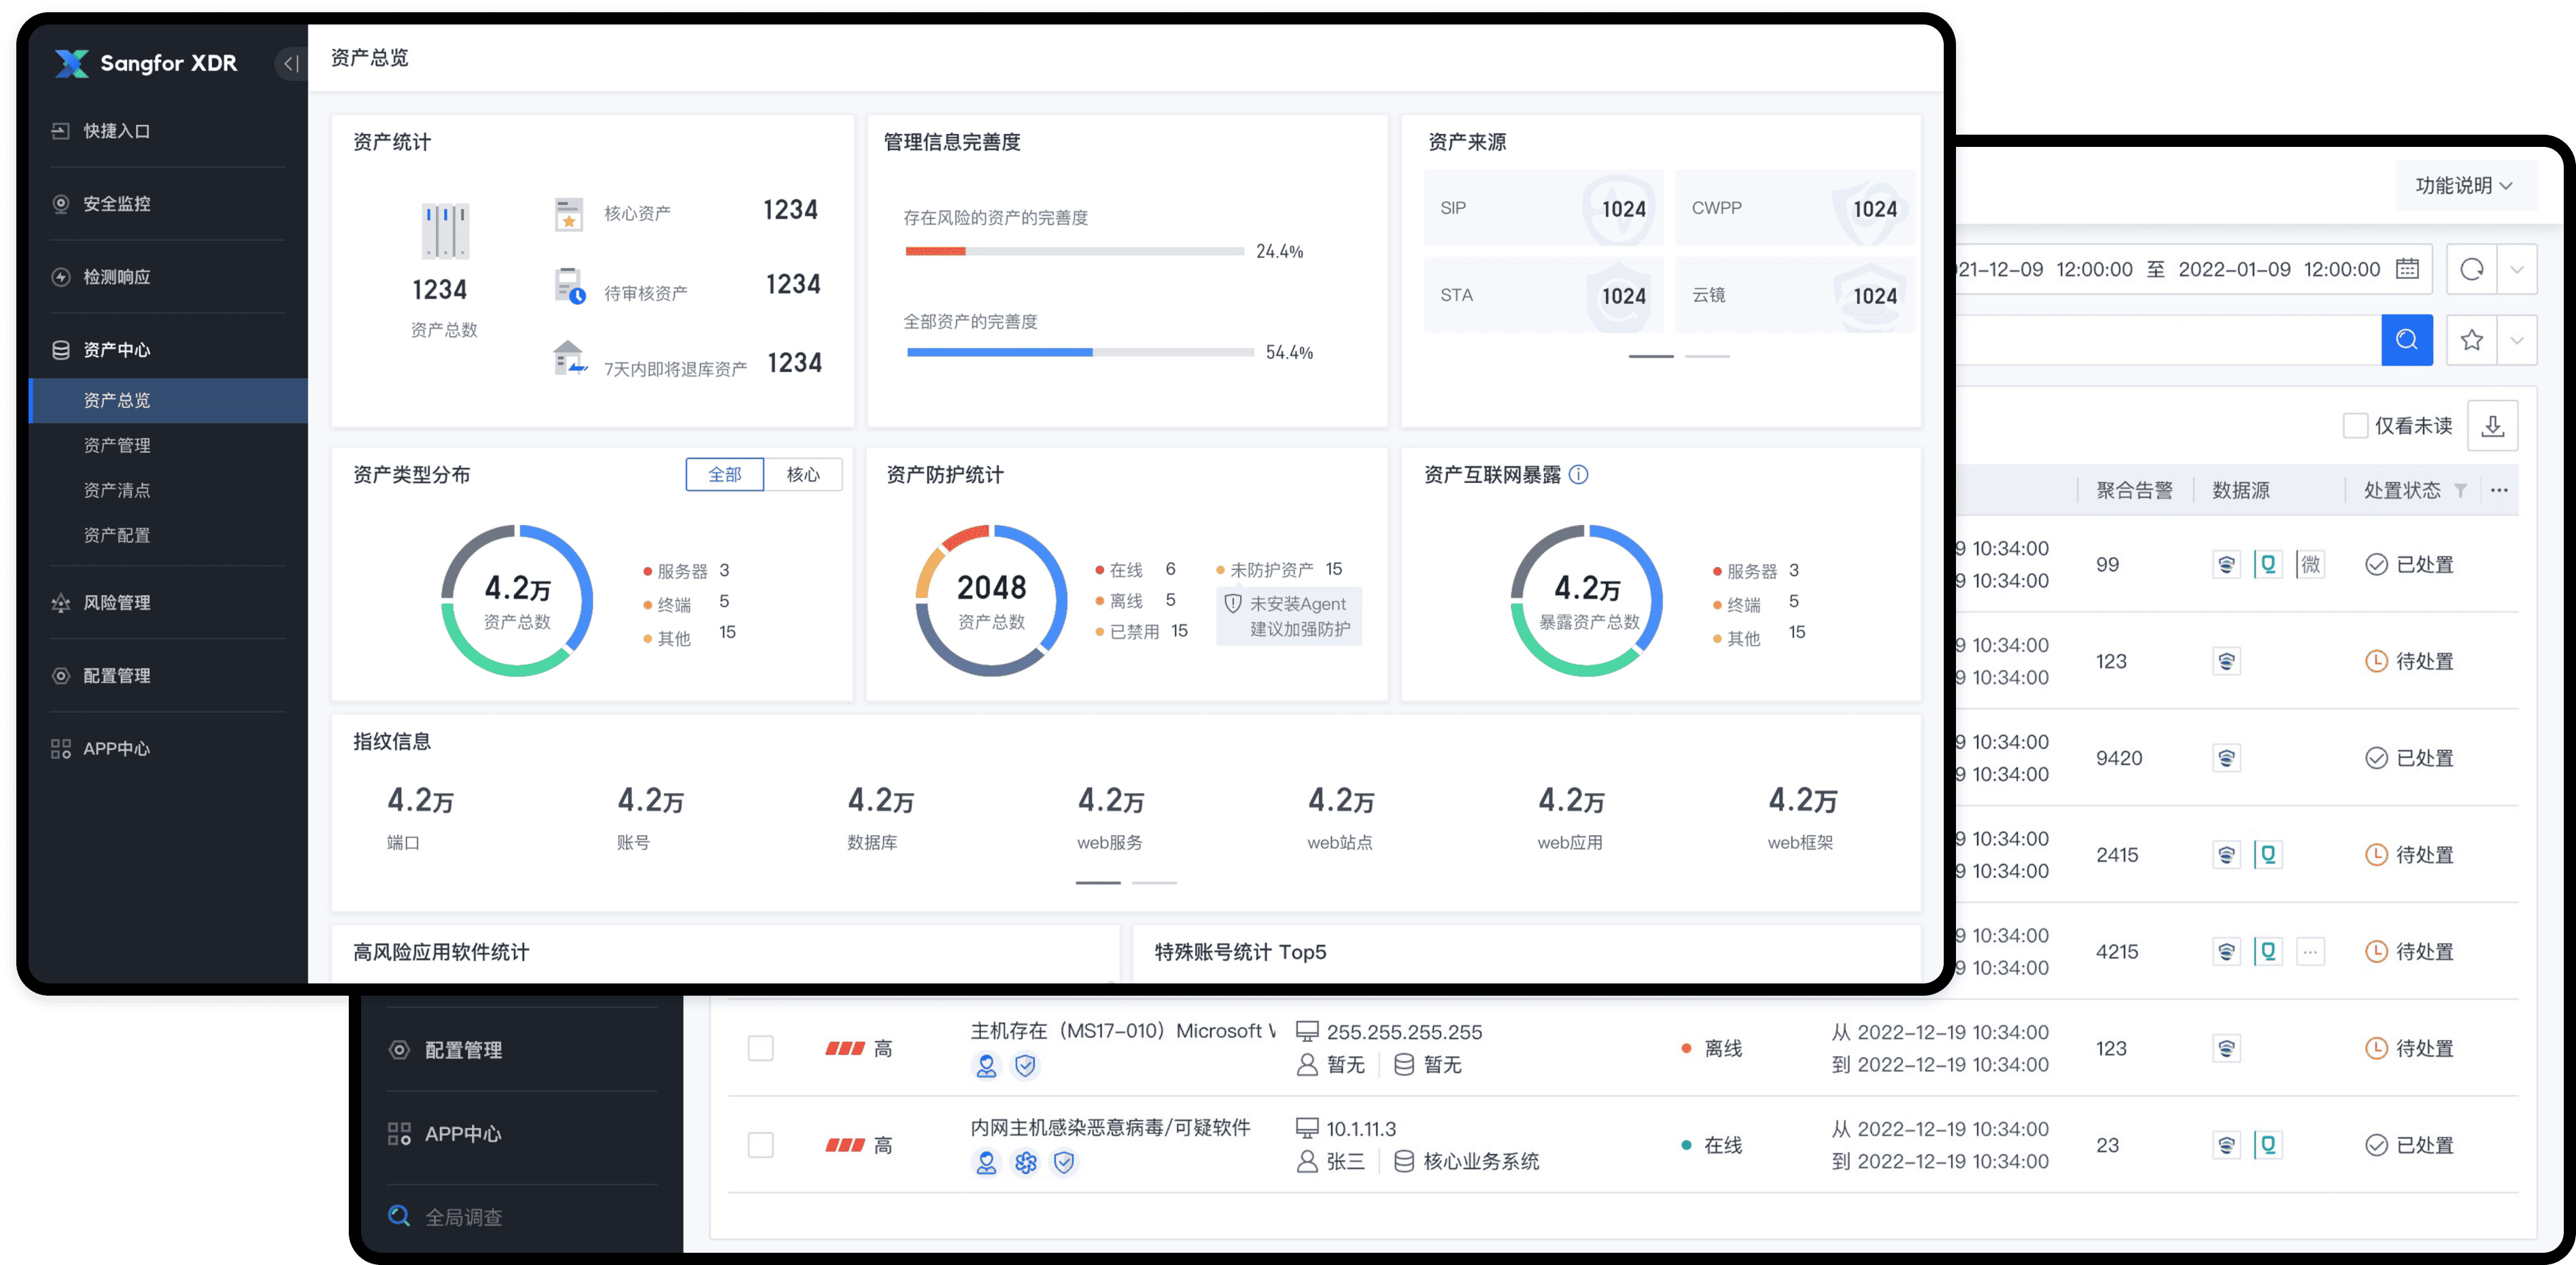
Task: Click 未安装Agent 建议加强防护 tip
Action: (1289, 616)
